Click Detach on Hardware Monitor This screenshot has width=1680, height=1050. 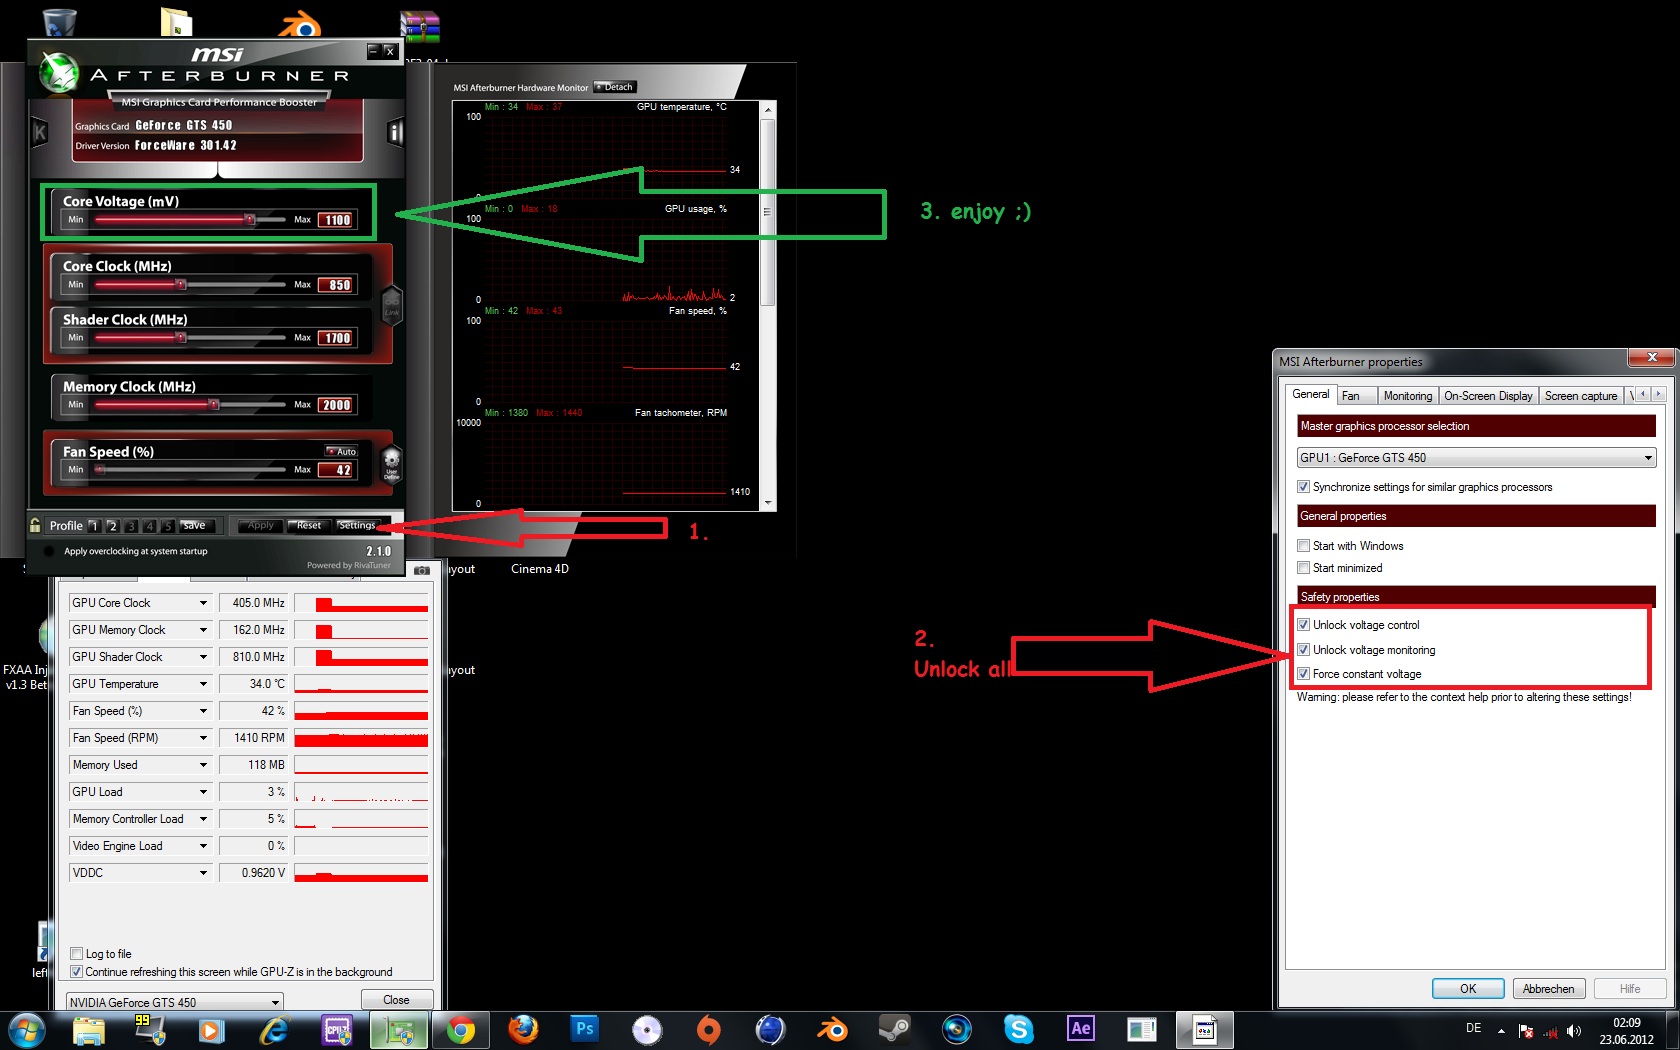pos(614,87)
